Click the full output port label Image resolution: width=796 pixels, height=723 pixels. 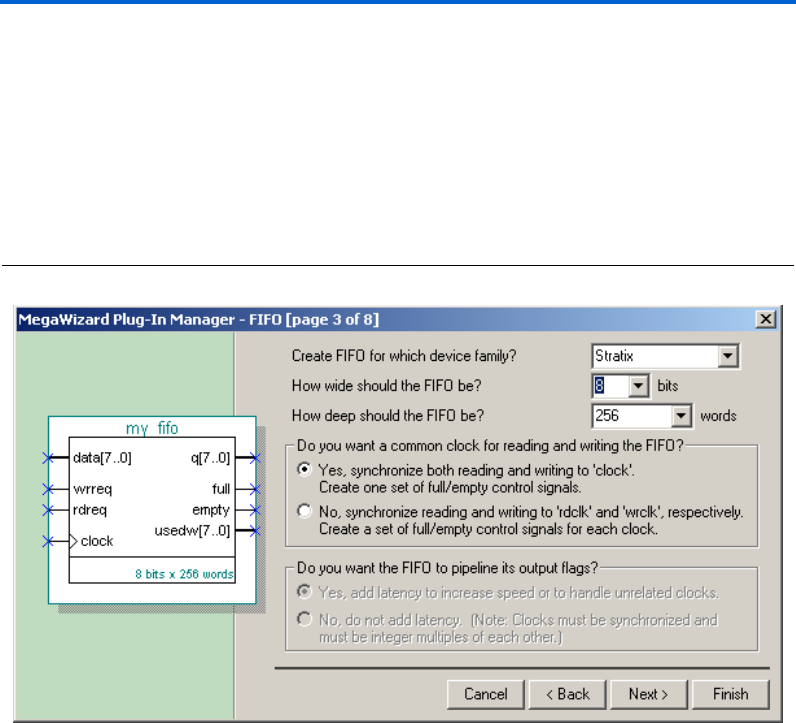(x=221, y=489)
